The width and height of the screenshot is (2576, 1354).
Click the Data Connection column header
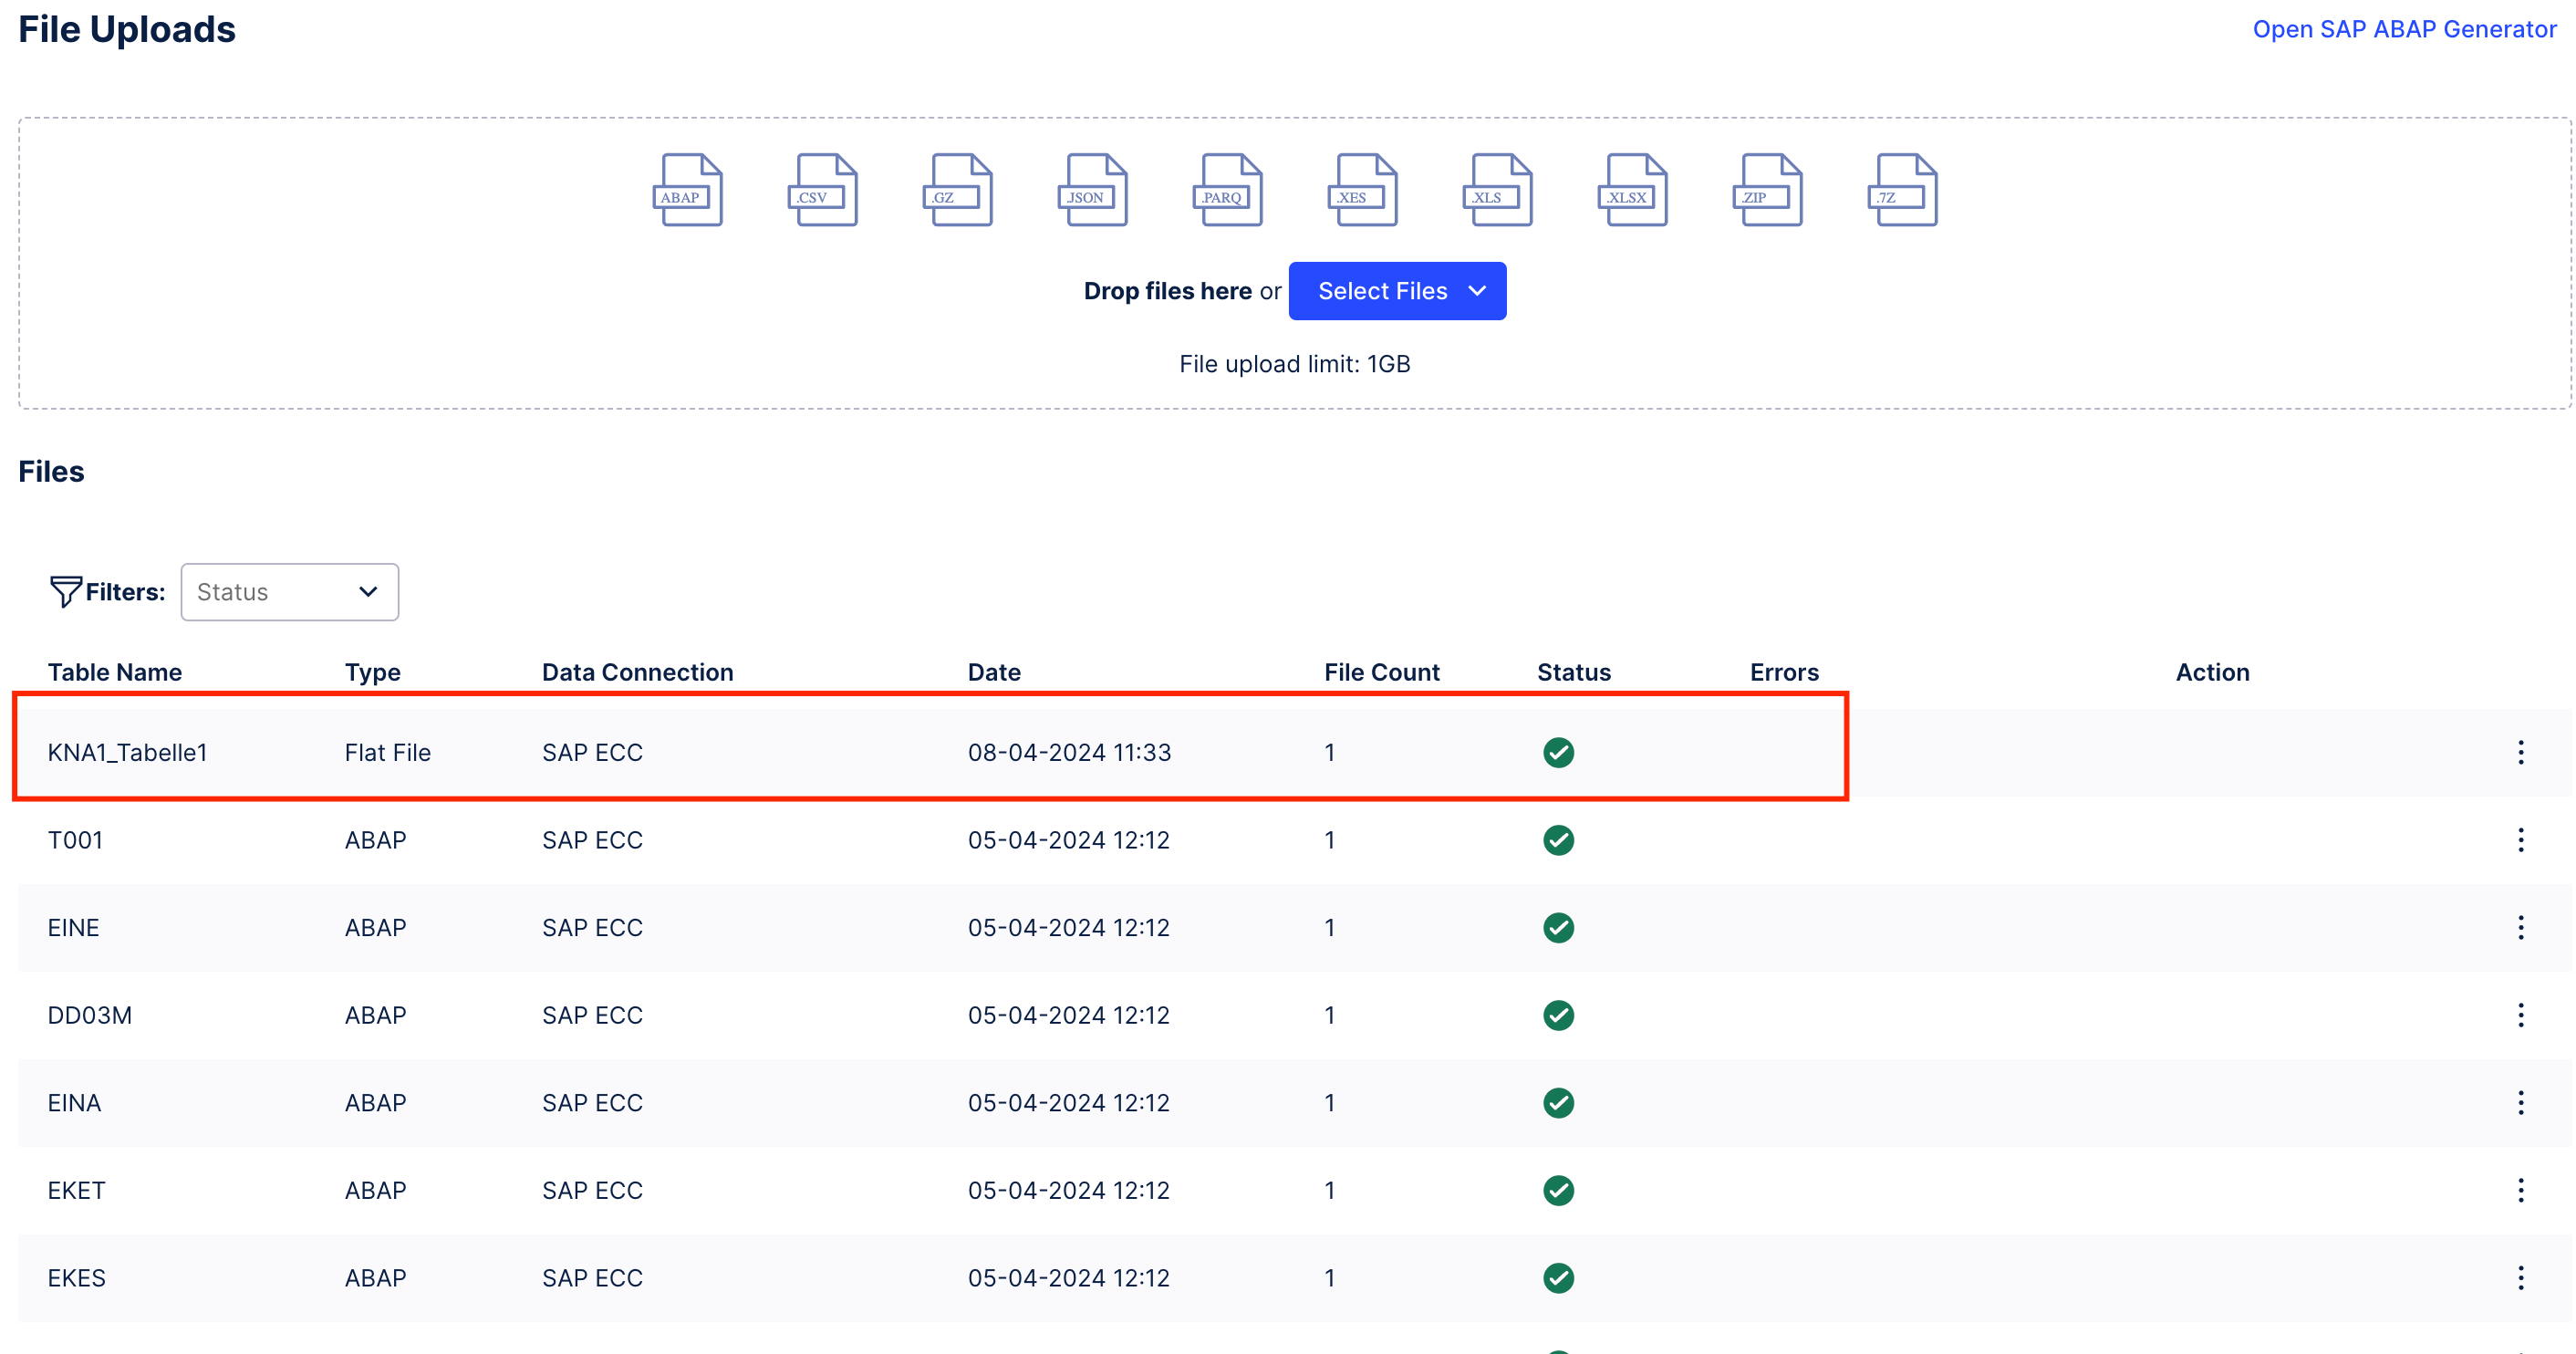(638, 672)
